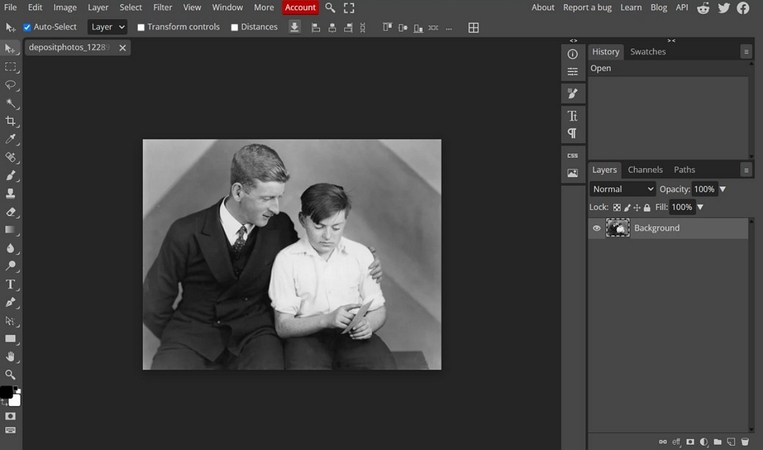Select the Zoom tool

click(x=10, y=375)
